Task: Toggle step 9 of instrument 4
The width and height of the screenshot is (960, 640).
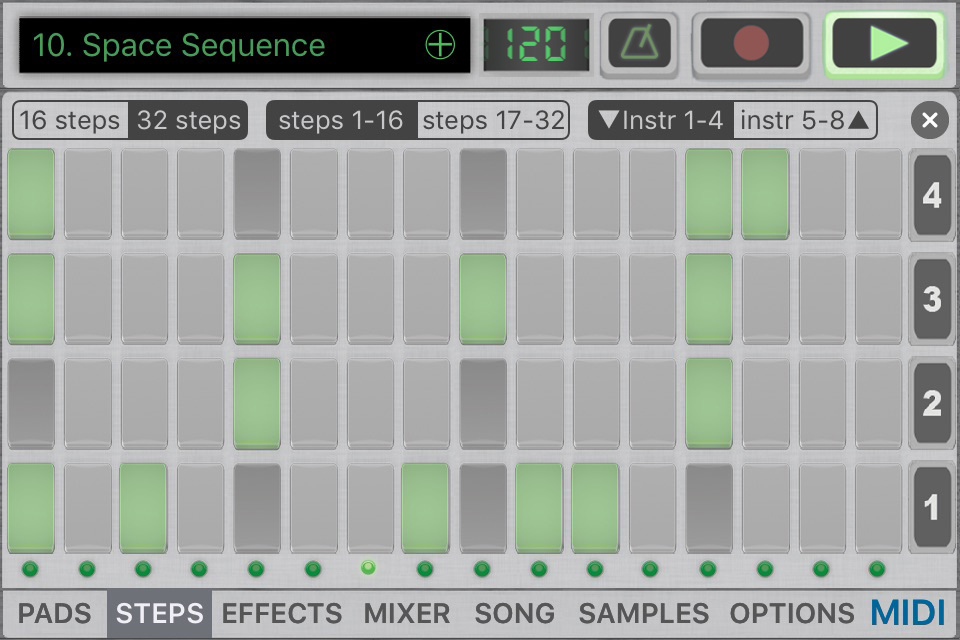Action: pyautogui.click(x=483, y=194)
